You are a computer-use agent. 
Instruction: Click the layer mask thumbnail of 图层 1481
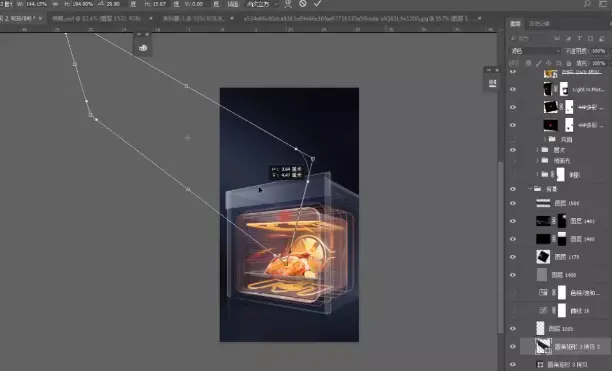tap(562, 221)
